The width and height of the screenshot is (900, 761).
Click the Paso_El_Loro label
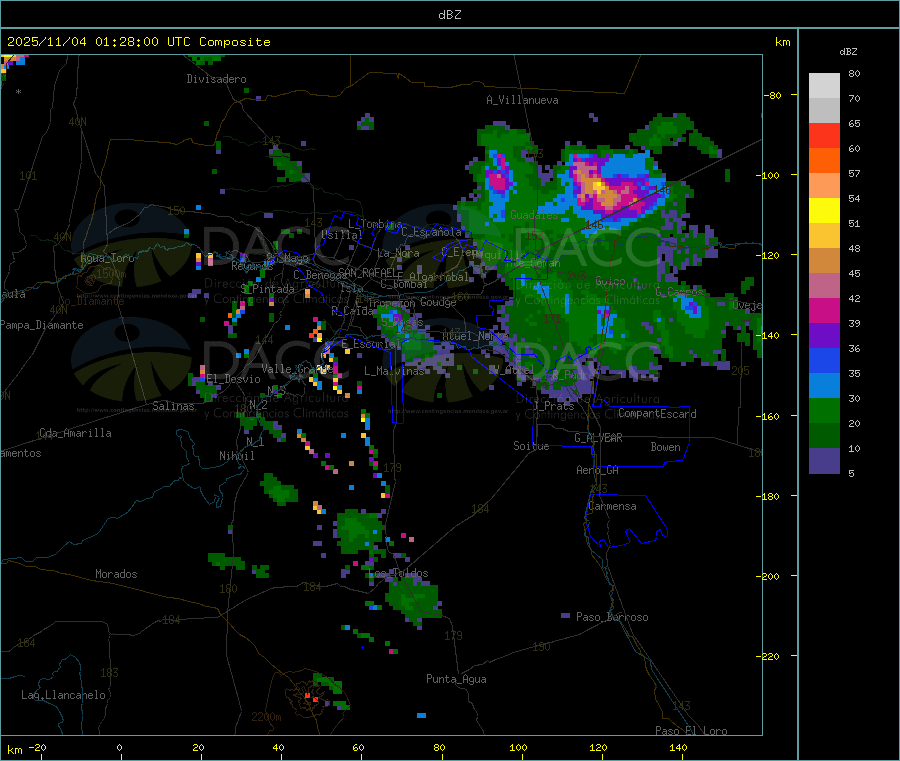coord(691,731)
